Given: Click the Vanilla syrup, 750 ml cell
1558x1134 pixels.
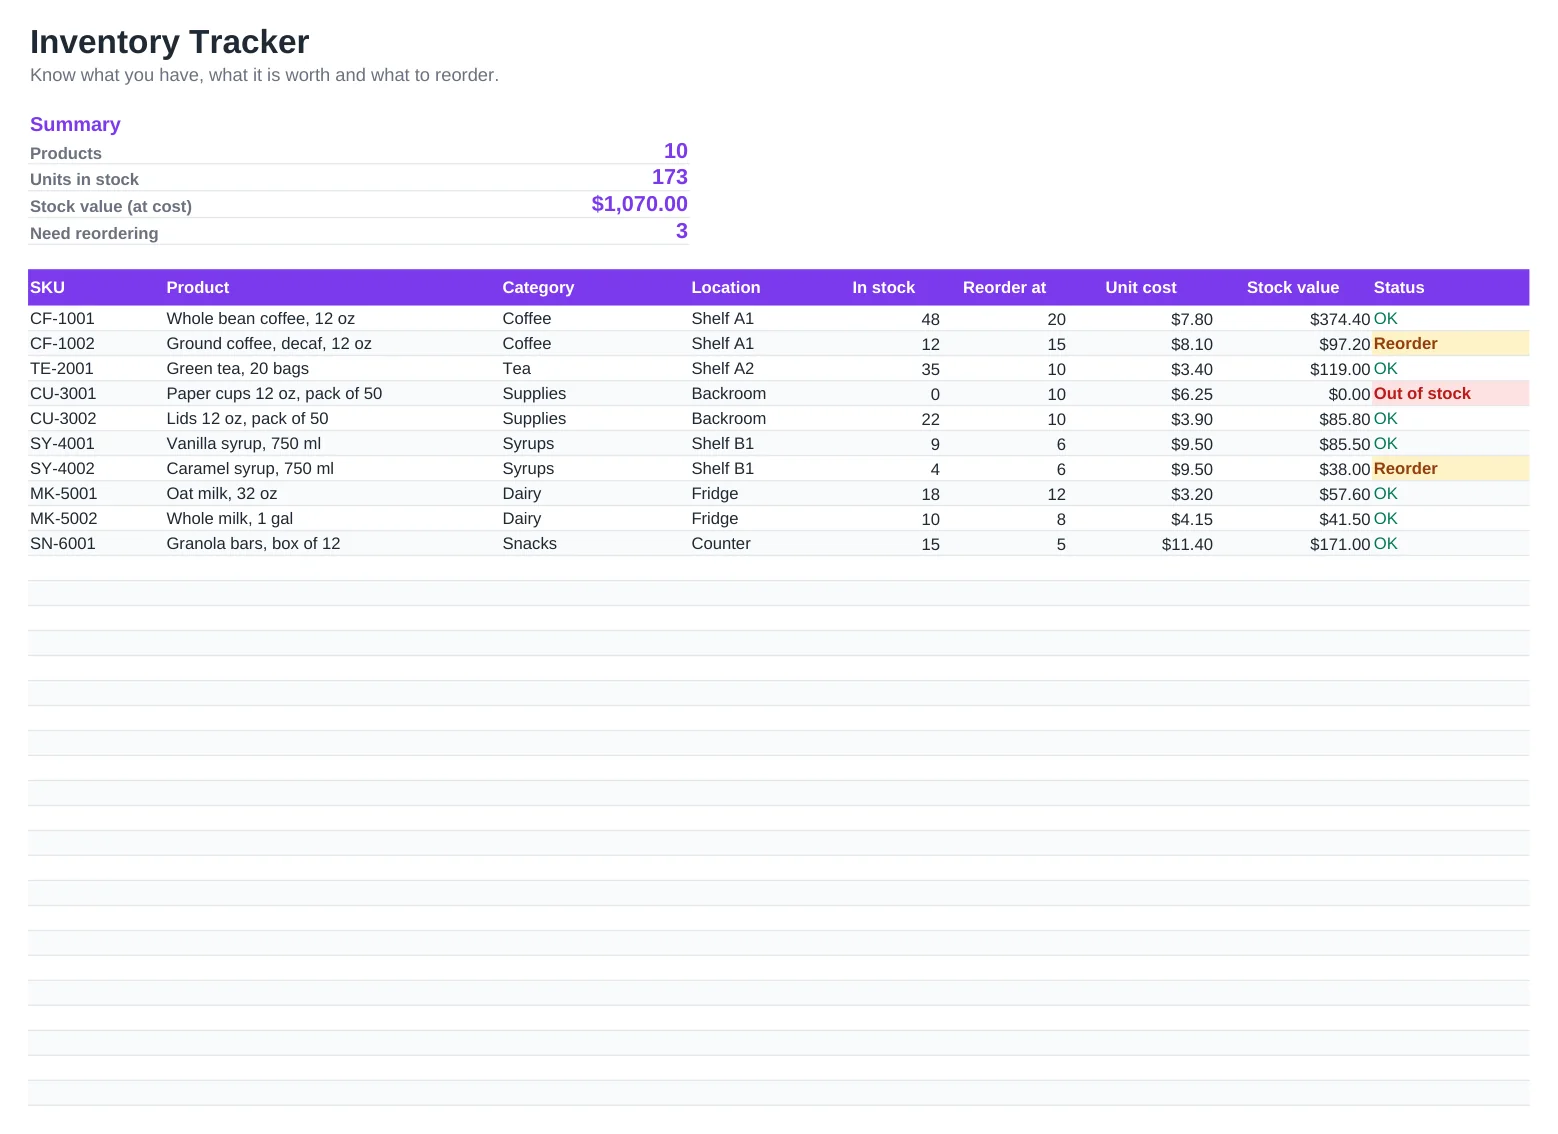Looking at the screenshot, I should point(244,443).
